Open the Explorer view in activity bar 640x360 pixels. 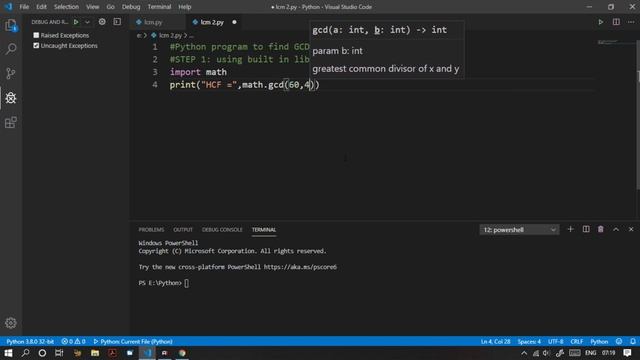[x=11, y=26]
